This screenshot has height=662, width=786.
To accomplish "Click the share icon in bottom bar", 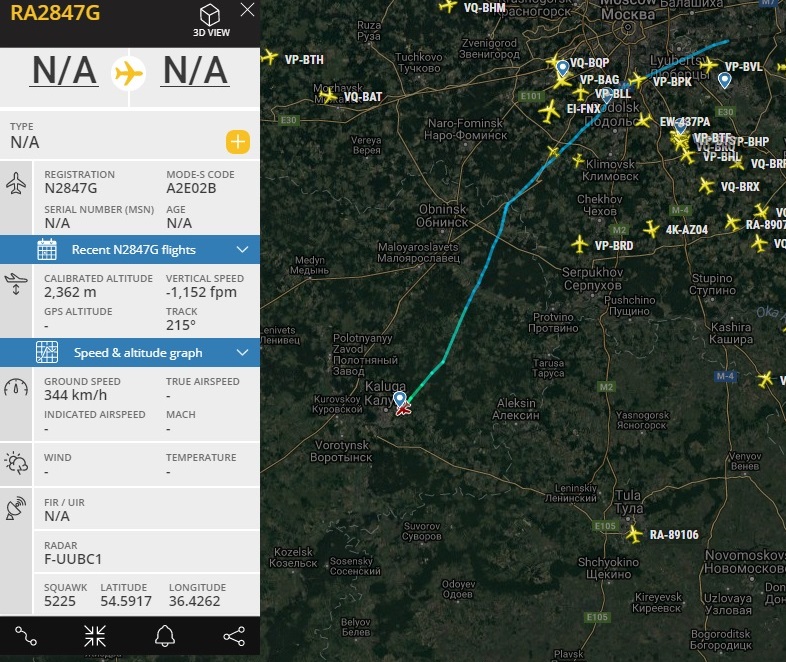I will click(x=233, y=635).
